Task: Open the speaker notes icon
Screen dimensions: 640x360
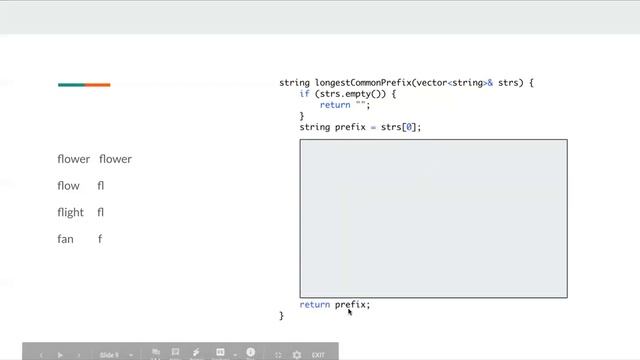Action: (x=176, y=353)
